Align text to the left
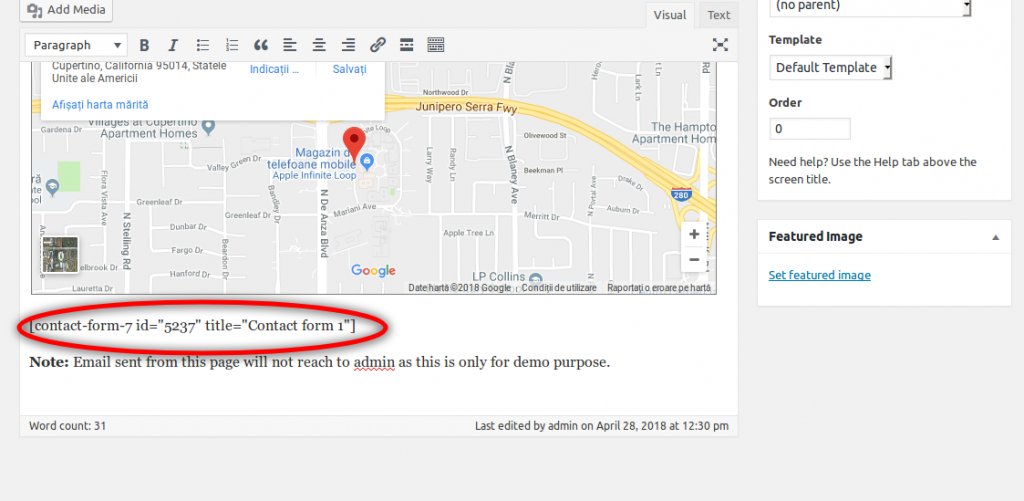1024x501 pixels. pos(290,45)
